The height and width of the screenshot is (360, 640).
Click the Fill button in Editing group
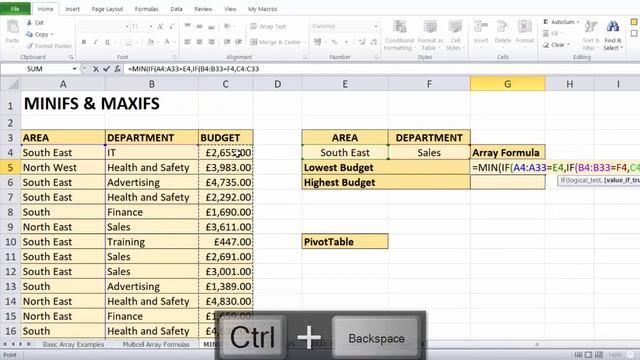coord(552,33)
